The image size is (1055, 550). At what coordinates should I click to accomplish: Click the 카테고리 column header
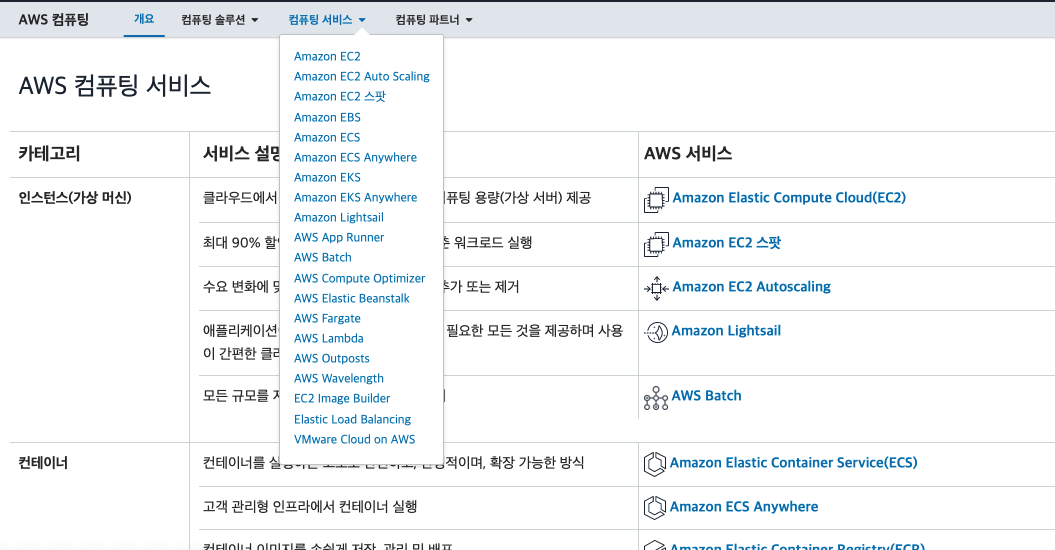[x=49, y=153]
